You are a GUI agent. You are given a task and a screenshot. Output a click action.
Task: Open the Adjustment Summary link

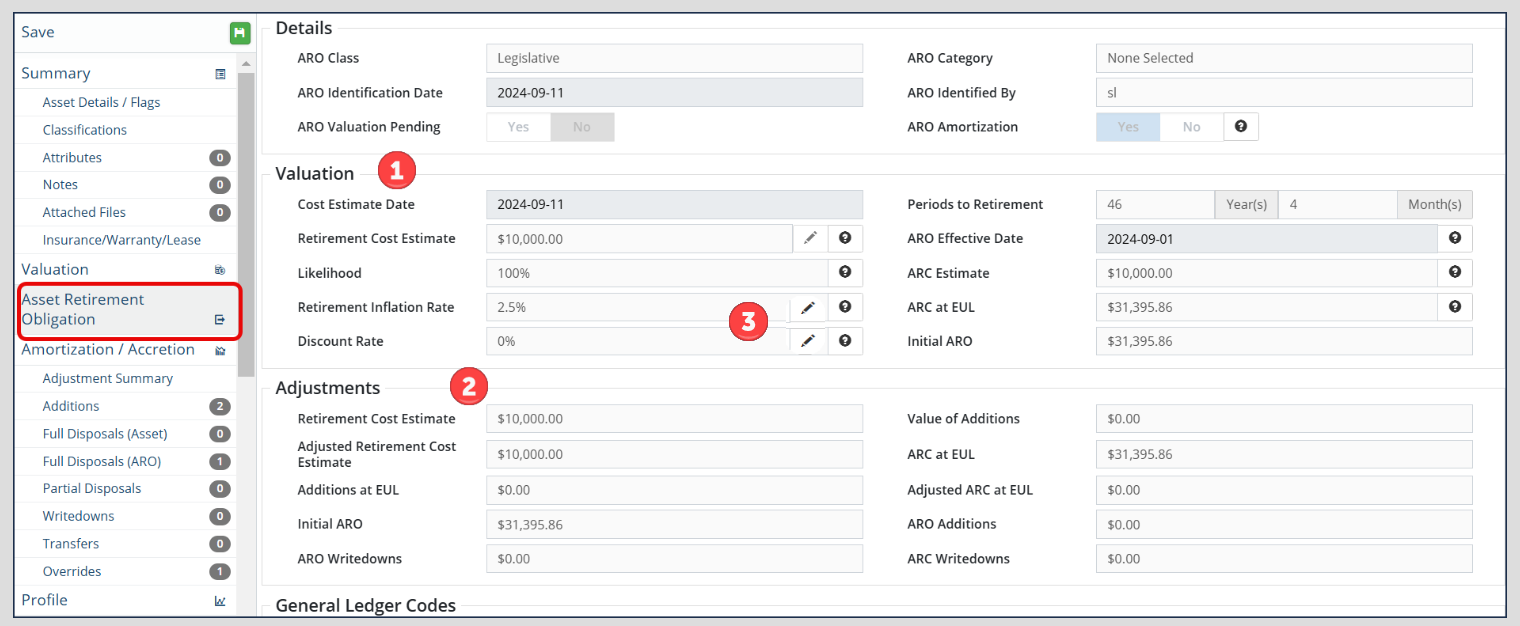tap(108, 378)
